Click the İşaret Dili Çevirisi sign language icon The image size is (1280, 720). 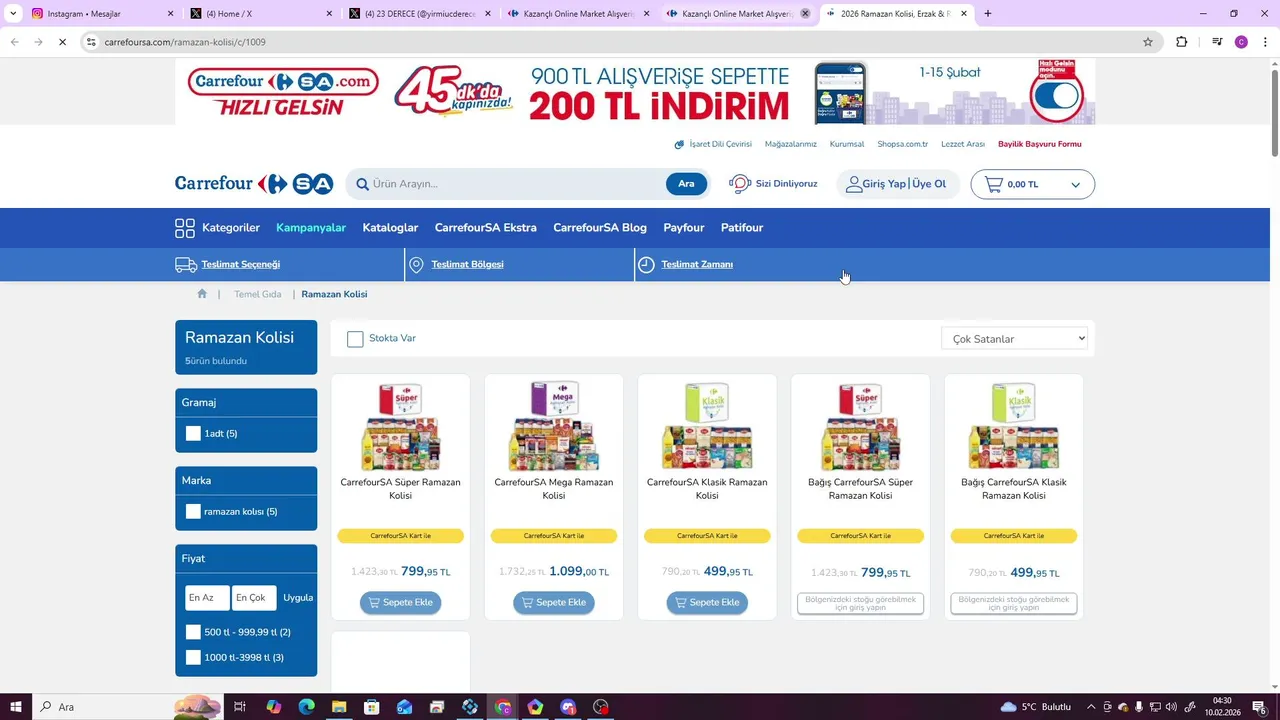(x=680, y=144)
